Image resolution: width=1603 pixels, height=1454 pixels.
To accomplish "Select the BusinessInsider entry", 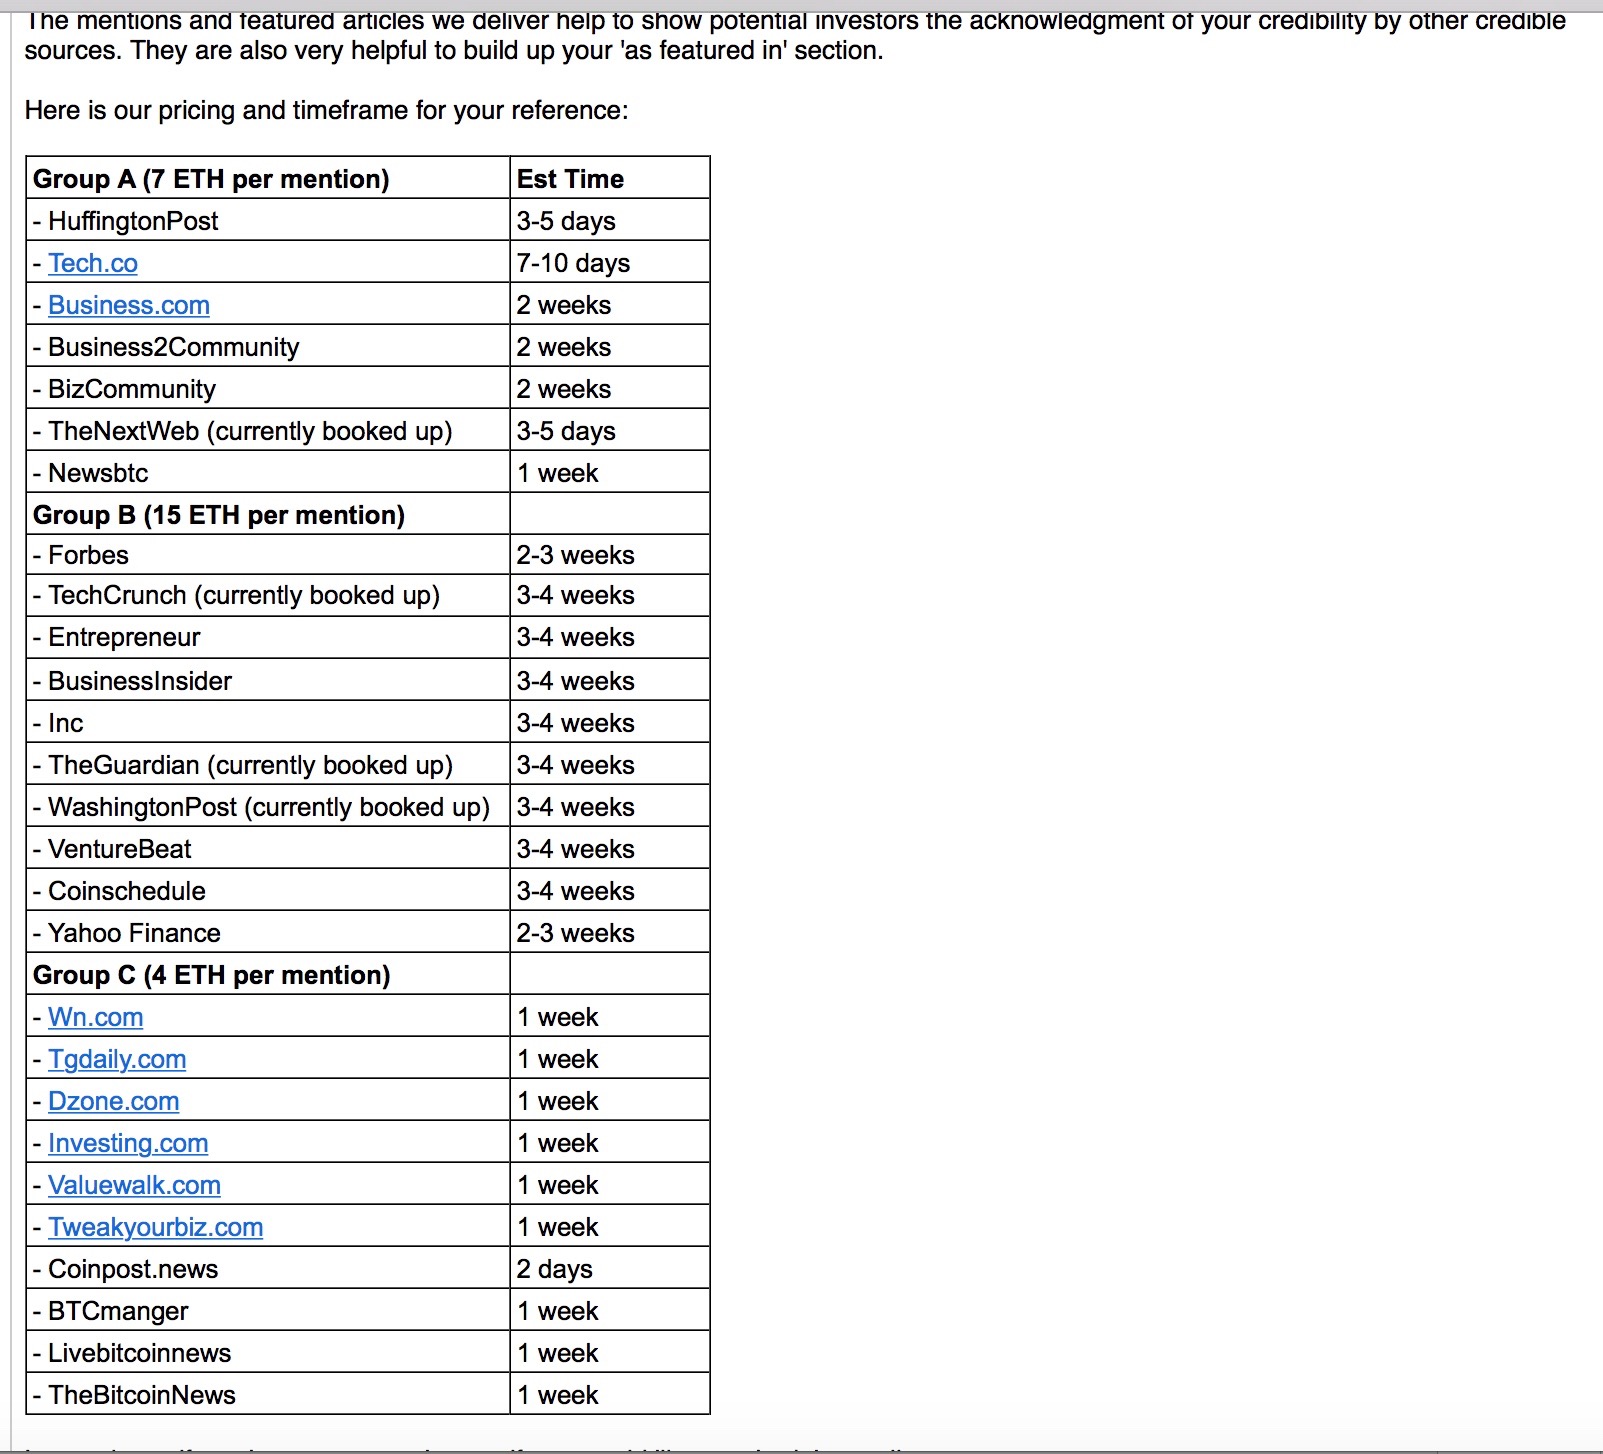I will [140, 681].
